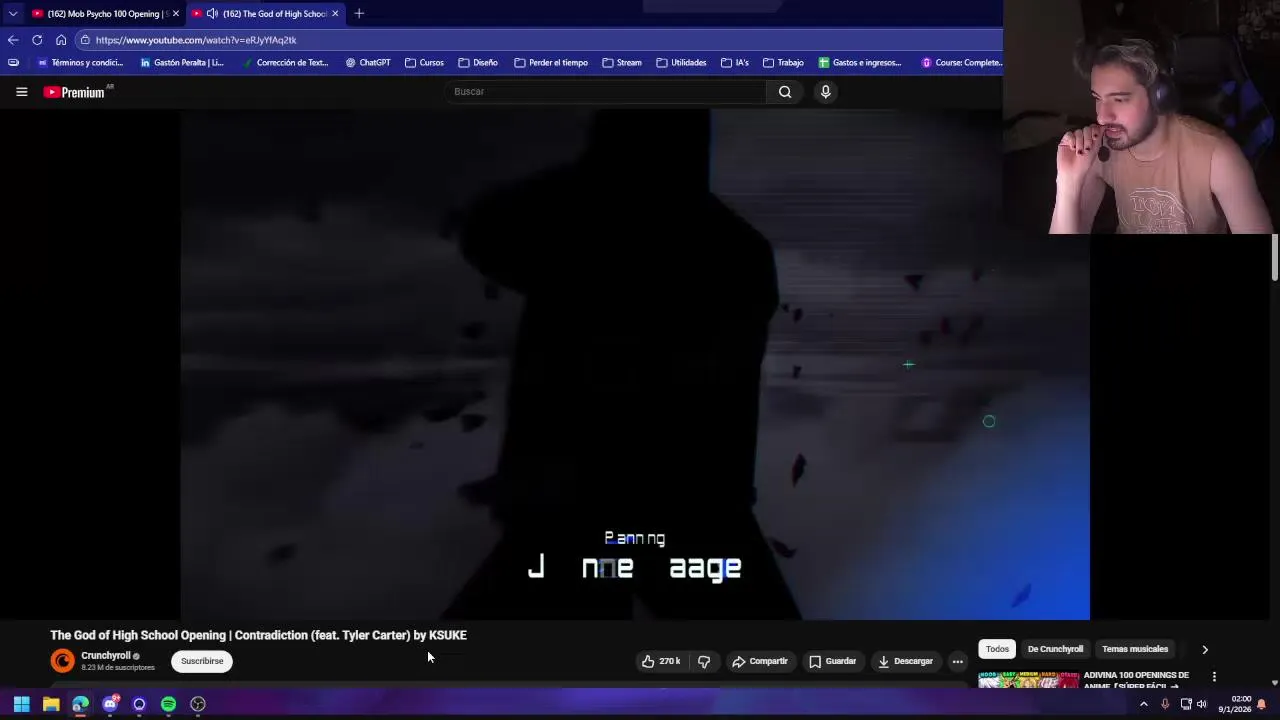Click the '8,23 M de suscriptores' subscriber count
Screen dimensions: 1280x720
click(118, 668)
